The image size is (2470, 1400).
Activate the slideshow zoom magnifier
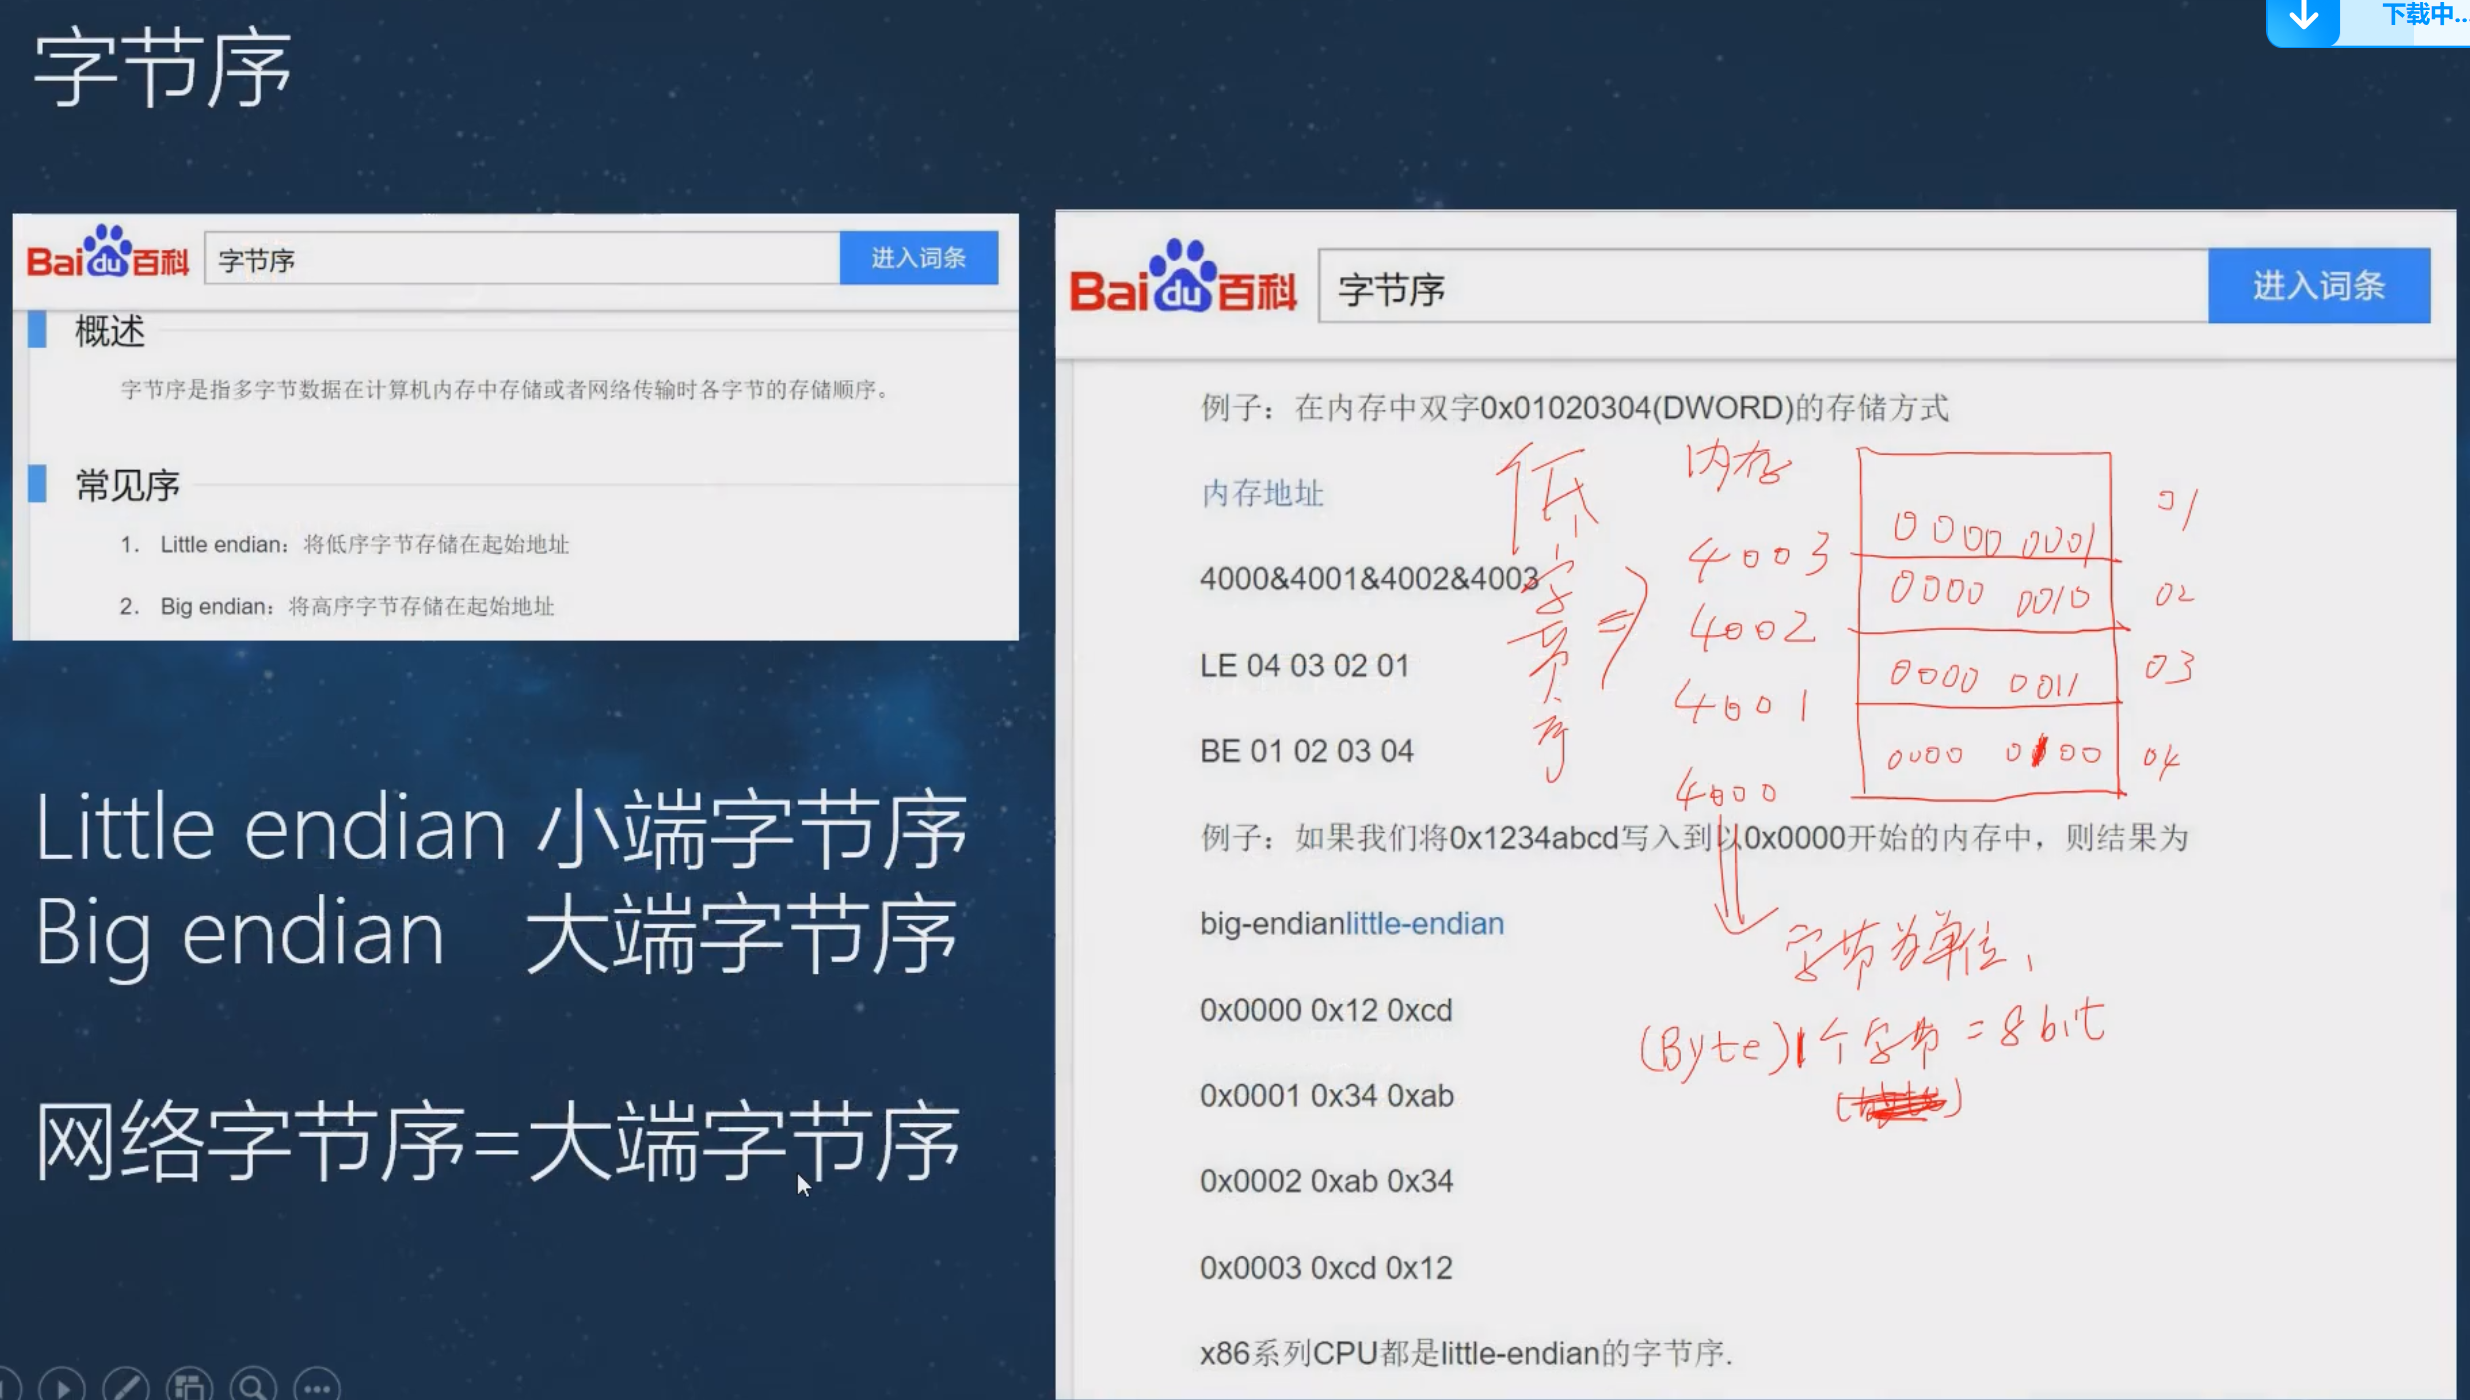(x=253, y=1387)
